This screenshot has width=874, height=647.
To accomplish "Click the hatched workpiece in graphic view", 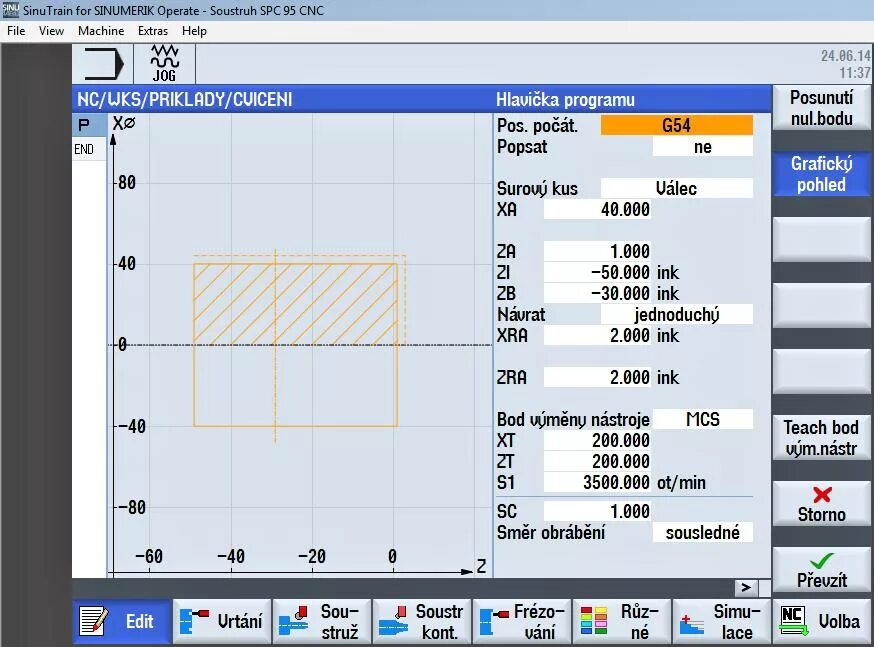I will (x=295, y=304).
